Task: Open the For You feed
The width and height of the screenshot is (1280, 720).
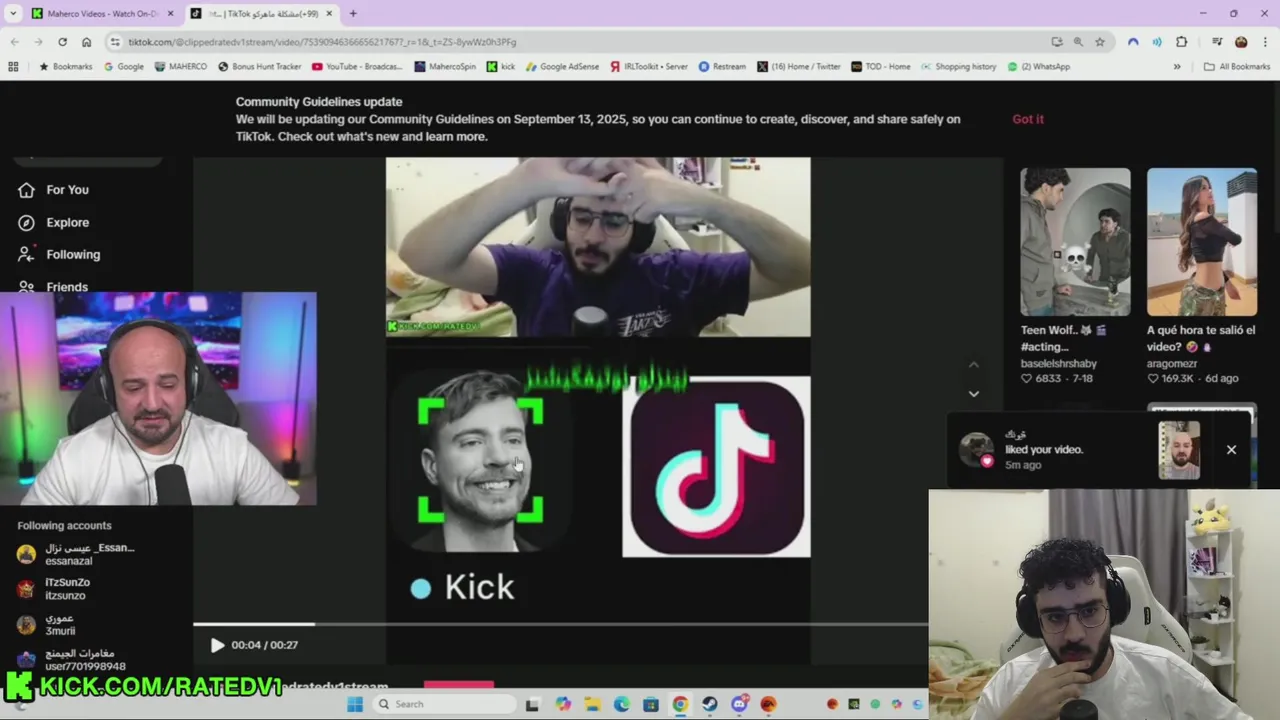Action: (x=53, y=190)
